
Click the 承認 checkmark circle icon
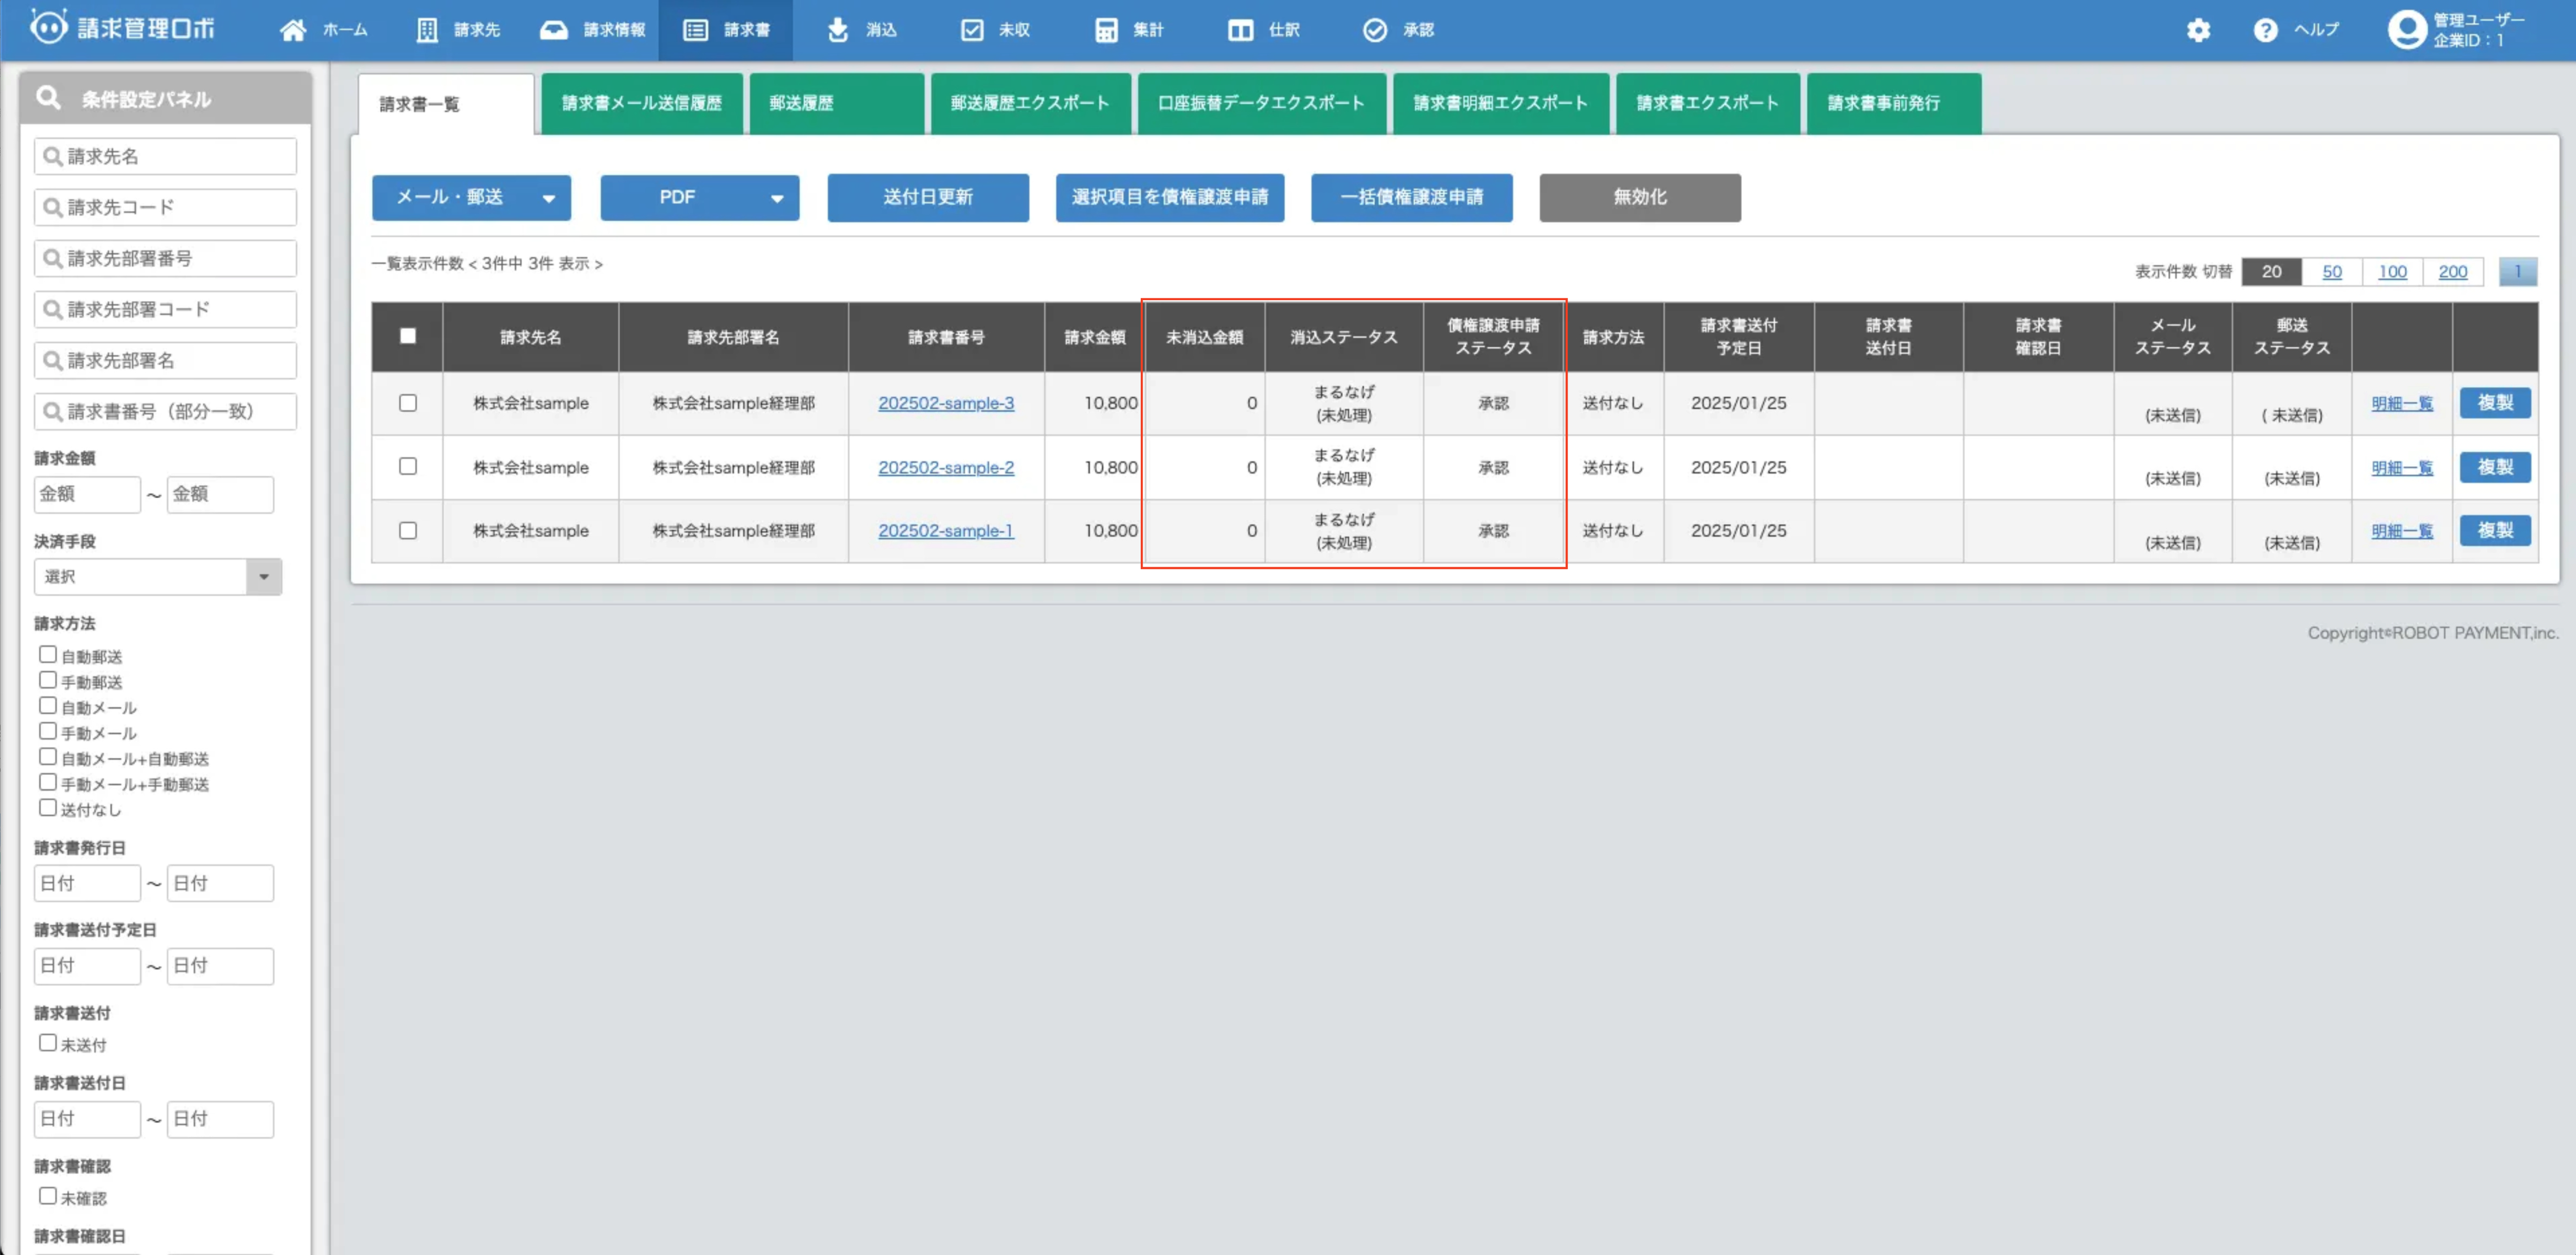[x=1375, y=30]
